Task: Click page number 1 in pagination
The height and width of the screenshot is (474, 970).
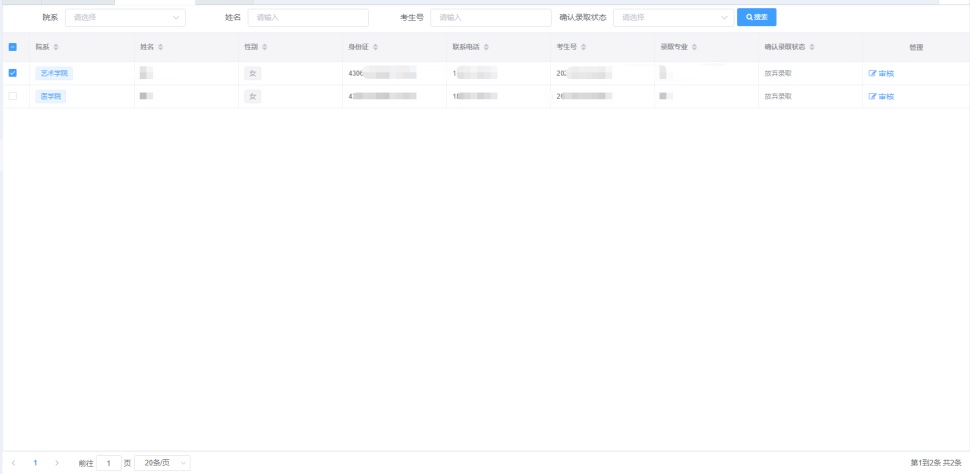Action: (x=35, y=463)
